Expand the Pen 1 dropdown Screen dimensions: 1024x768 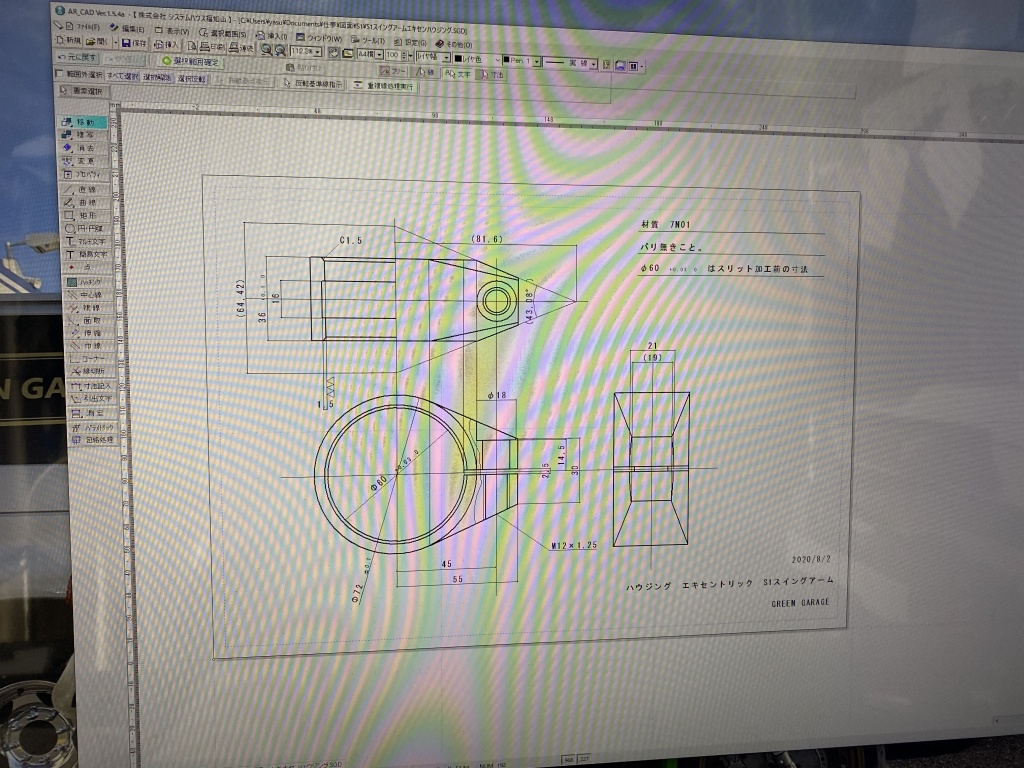536,61
